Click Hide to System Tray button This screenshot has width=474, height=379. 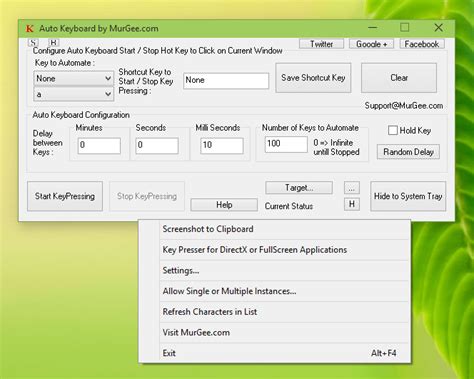(408, 196)
